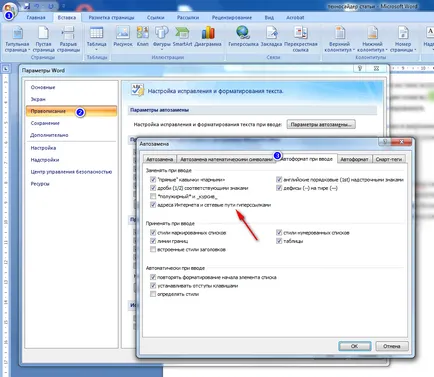Select Настройка in options sidebar

tap(43, 148)
